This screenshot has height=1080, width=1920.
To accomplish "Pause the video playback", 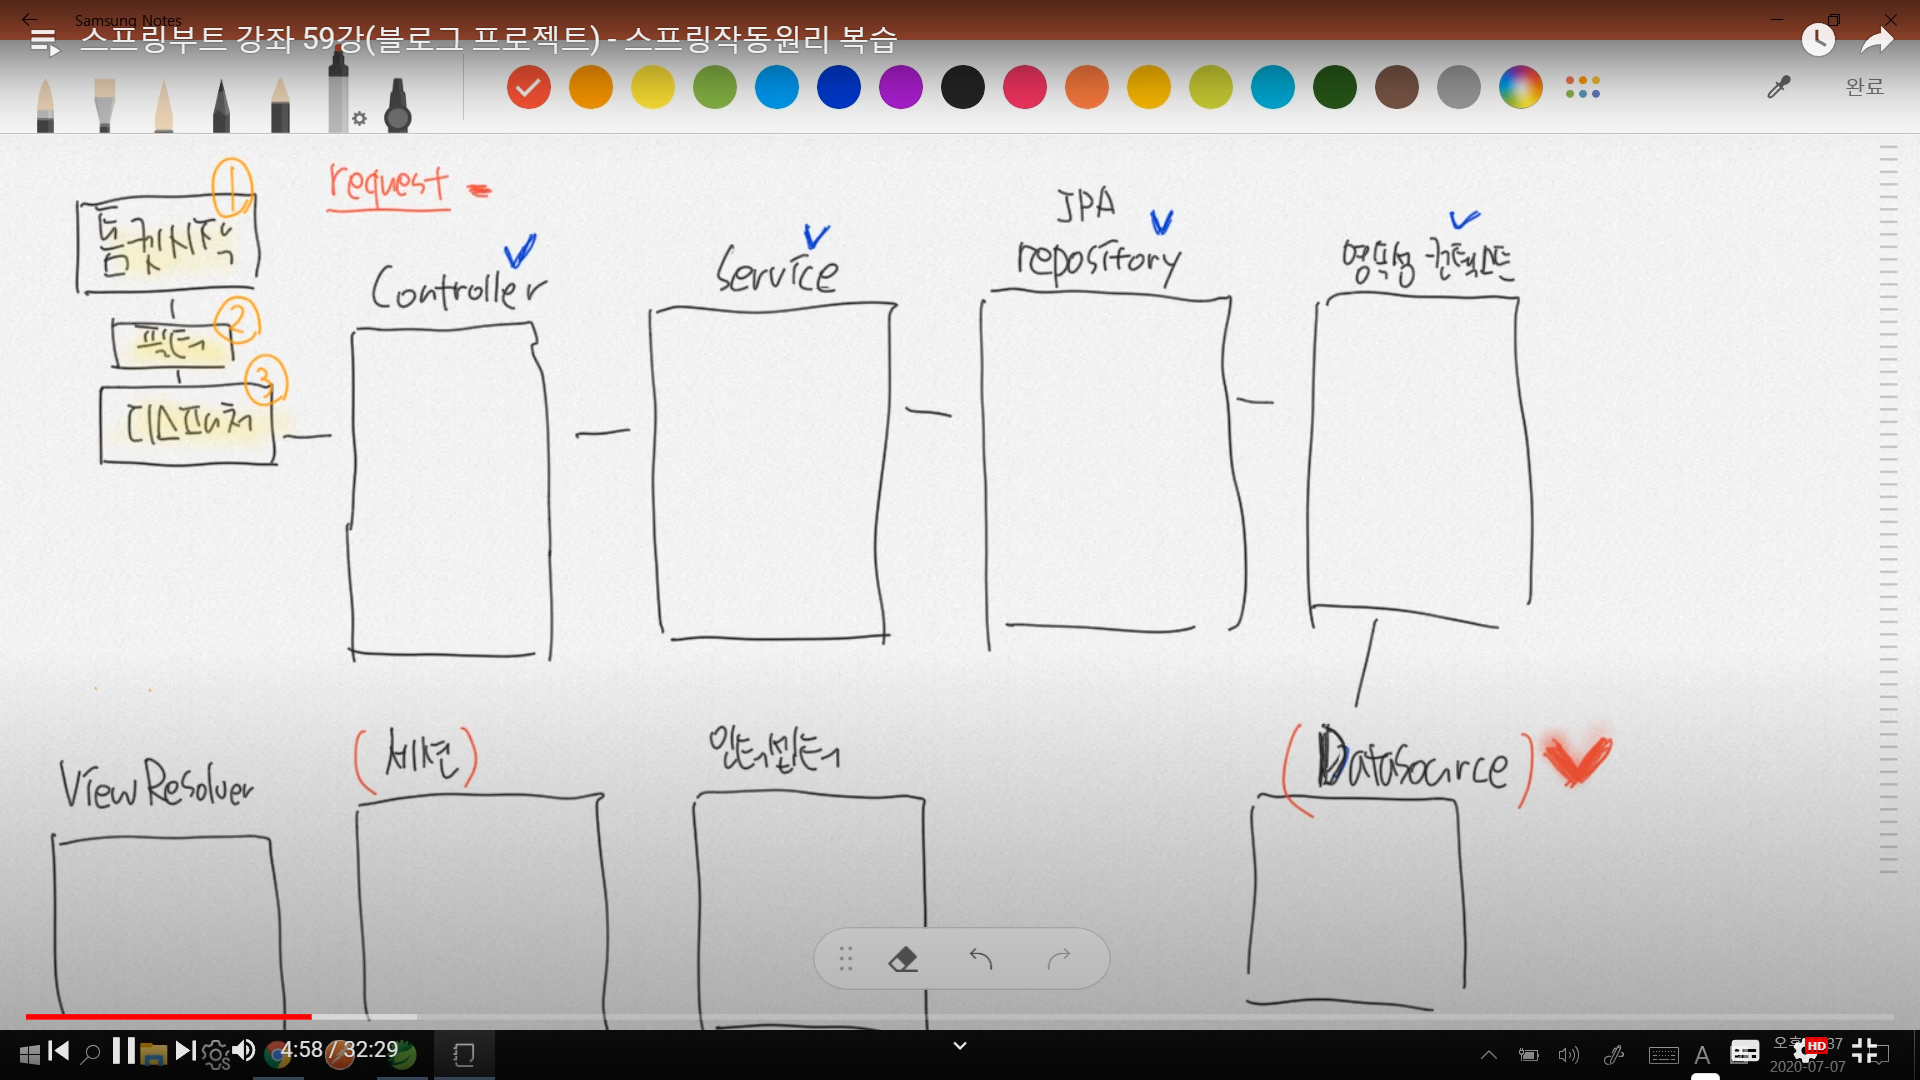I will pos(124,1050).
